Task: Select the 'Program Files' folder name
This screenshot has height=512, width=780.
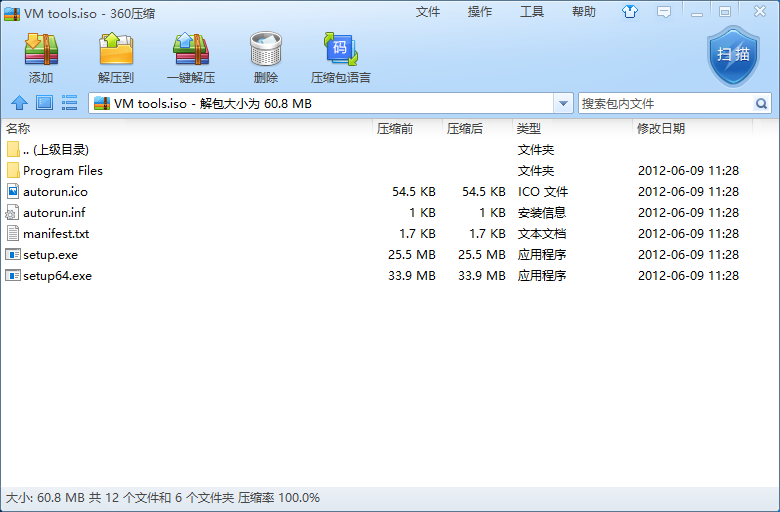Action: pos(63,171)
